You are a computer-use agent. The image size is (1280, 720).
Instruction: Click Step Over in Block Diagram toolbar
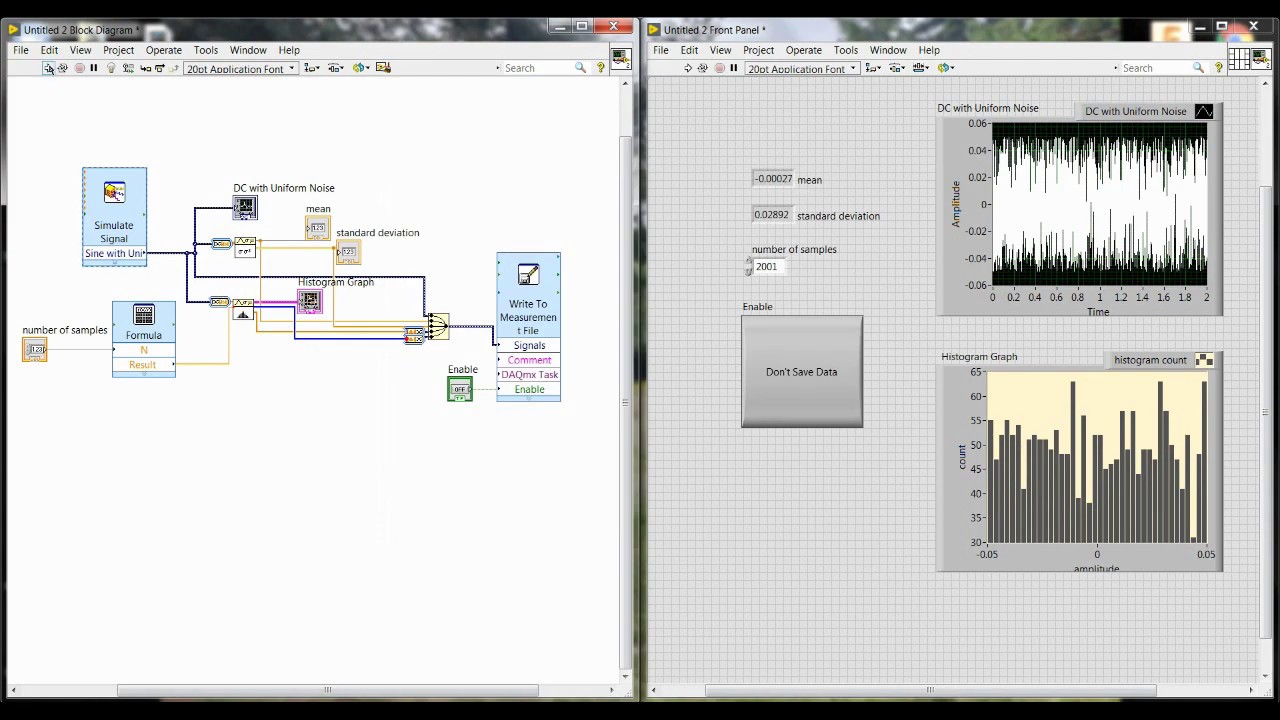(x=159, y=68)
